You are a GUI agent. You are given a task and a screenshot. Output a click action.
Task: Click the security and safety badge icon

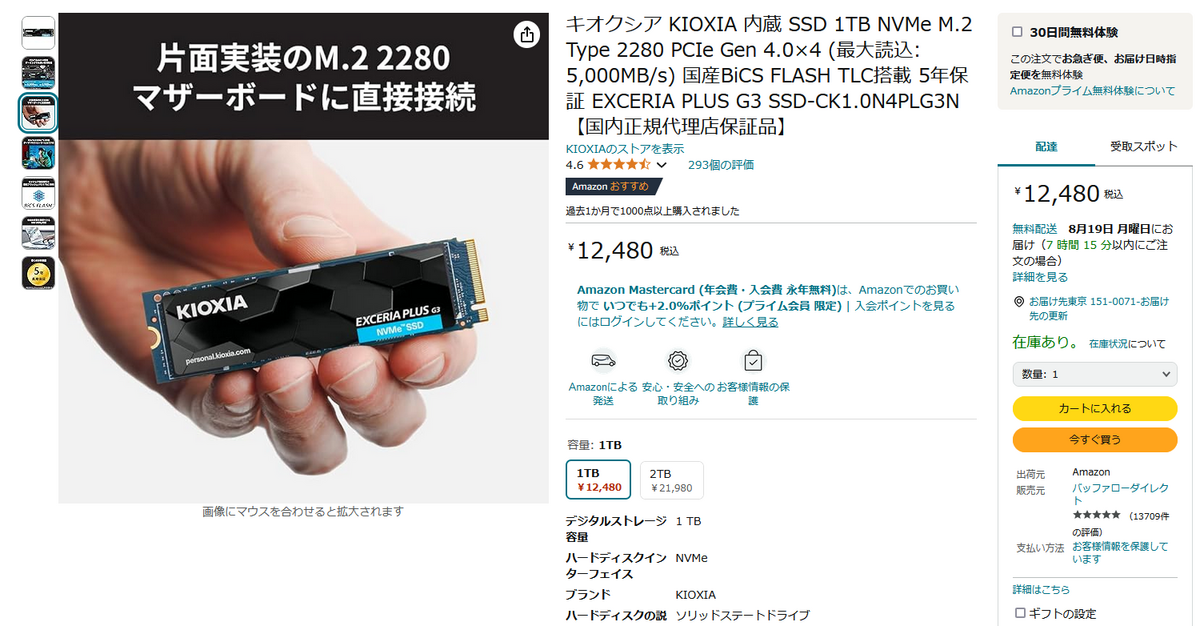(678, 360)
